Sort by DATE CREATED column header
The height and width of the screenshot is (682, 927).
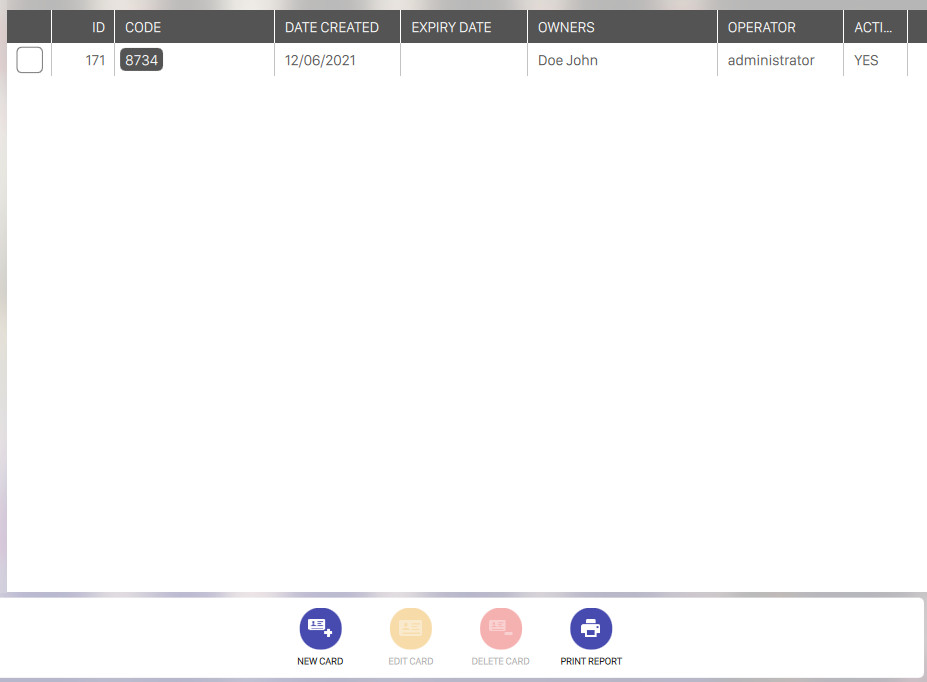click(332, 27)
